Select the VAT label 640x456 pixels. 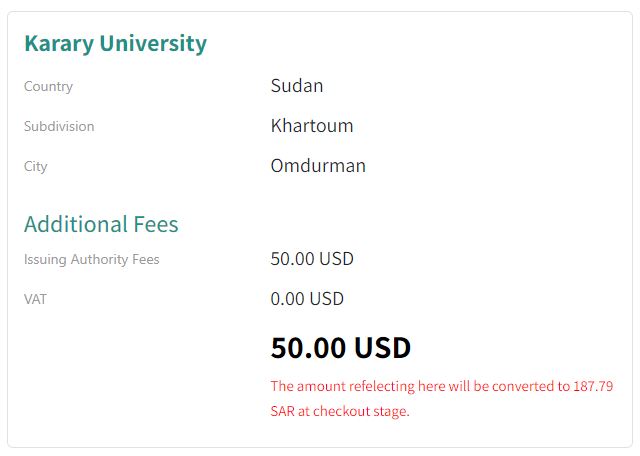tap(35, 299)
